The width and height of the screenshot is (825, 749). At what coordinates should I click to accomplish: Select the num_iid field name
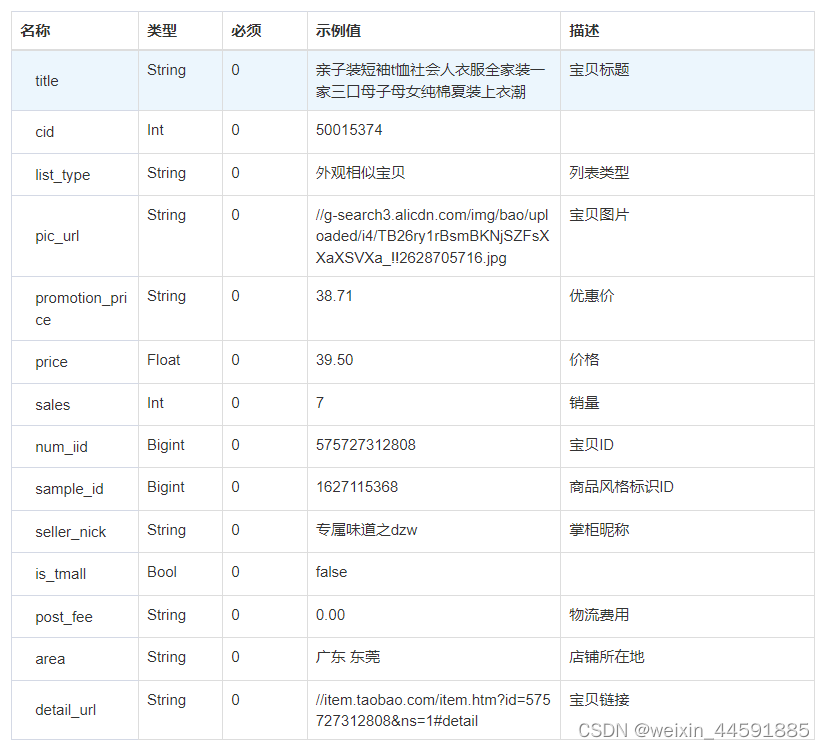point(62,447)
